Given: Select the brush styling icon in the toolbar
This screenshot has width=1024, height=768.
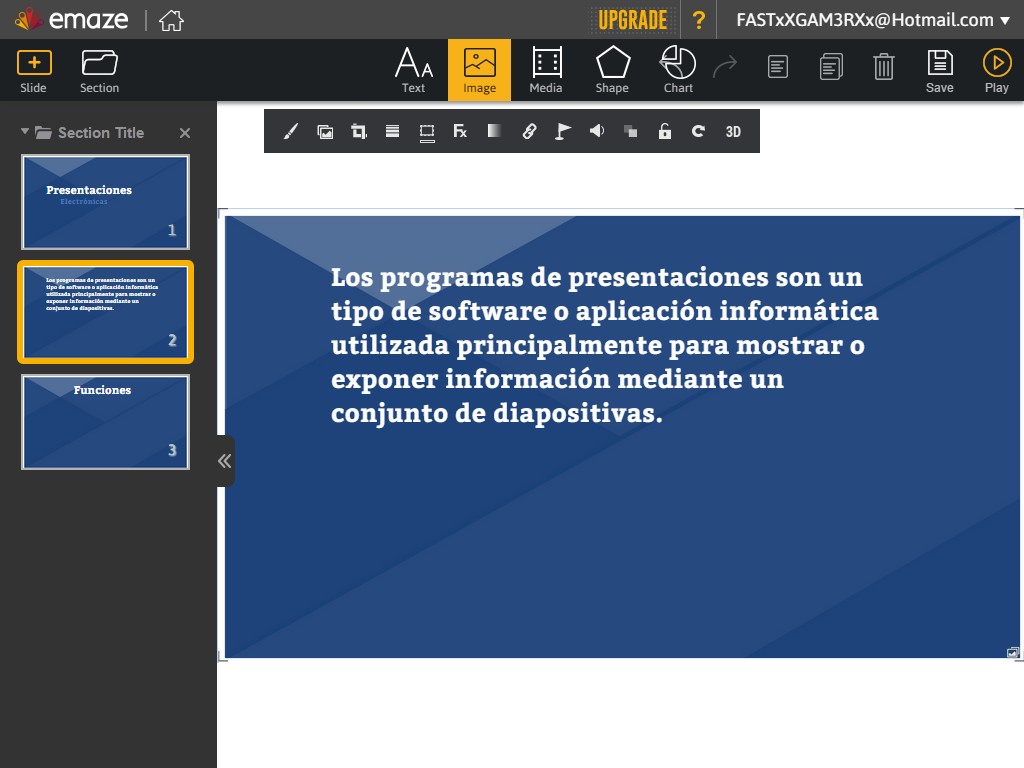Looking at the screenshot, I should [x=291, y=130].
